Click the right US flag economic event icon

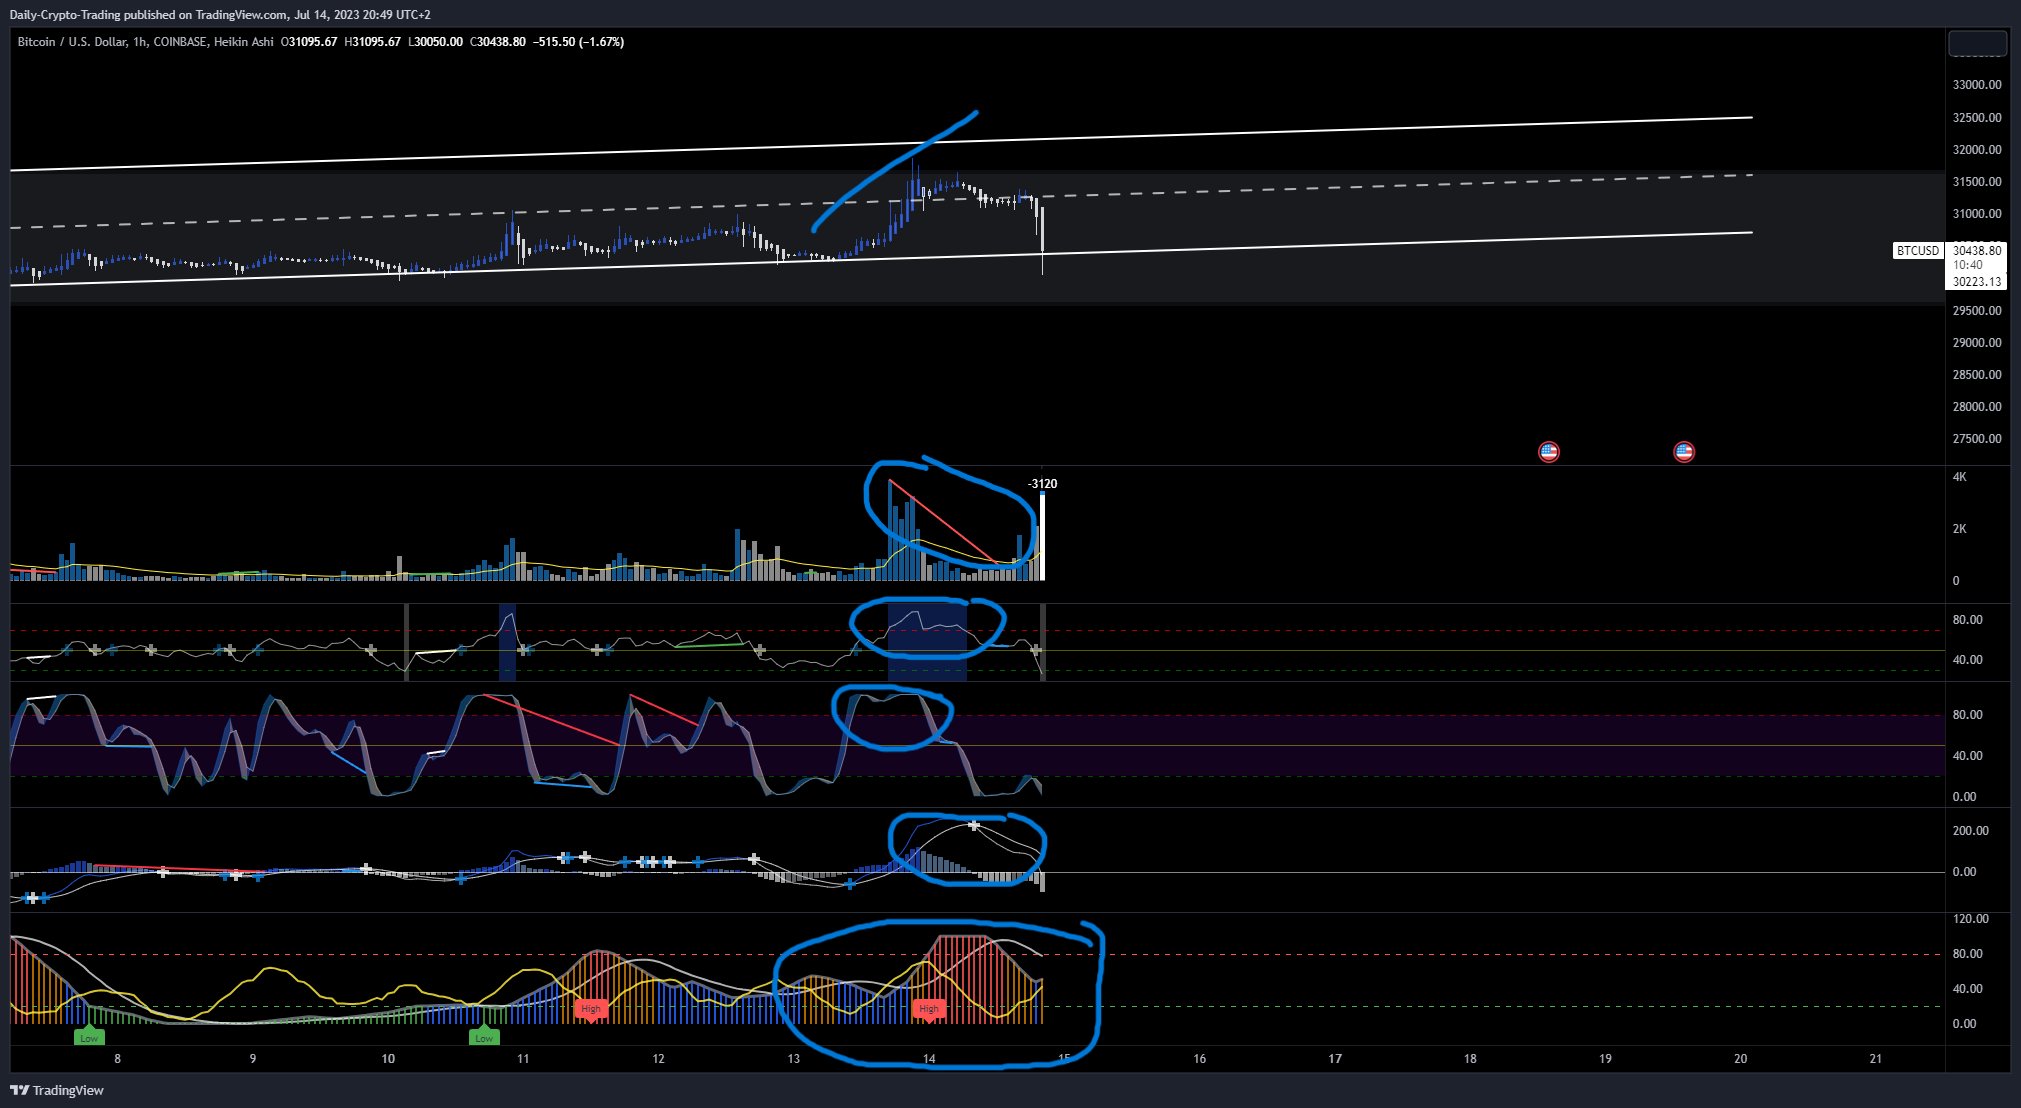1683,452
